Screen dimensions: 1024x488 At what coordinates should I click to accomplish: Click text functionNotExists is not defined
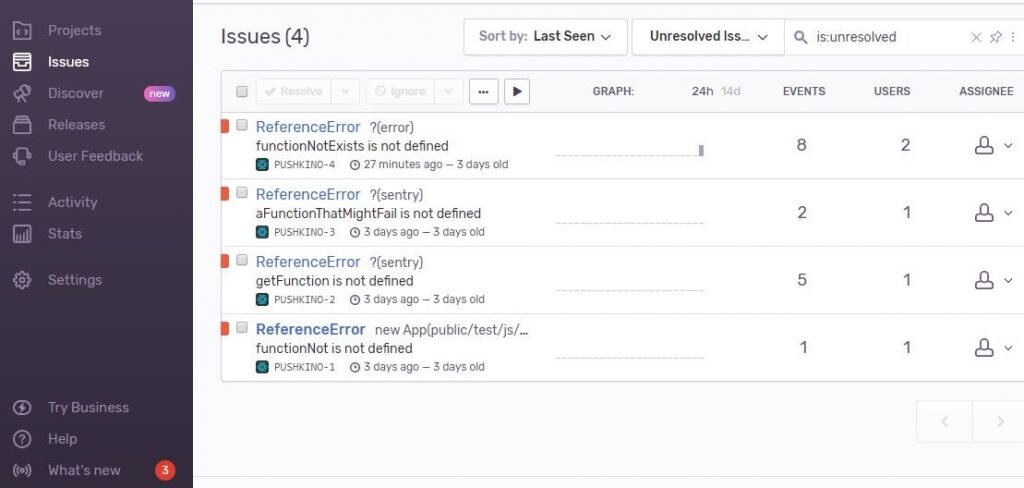click(352, 146)
